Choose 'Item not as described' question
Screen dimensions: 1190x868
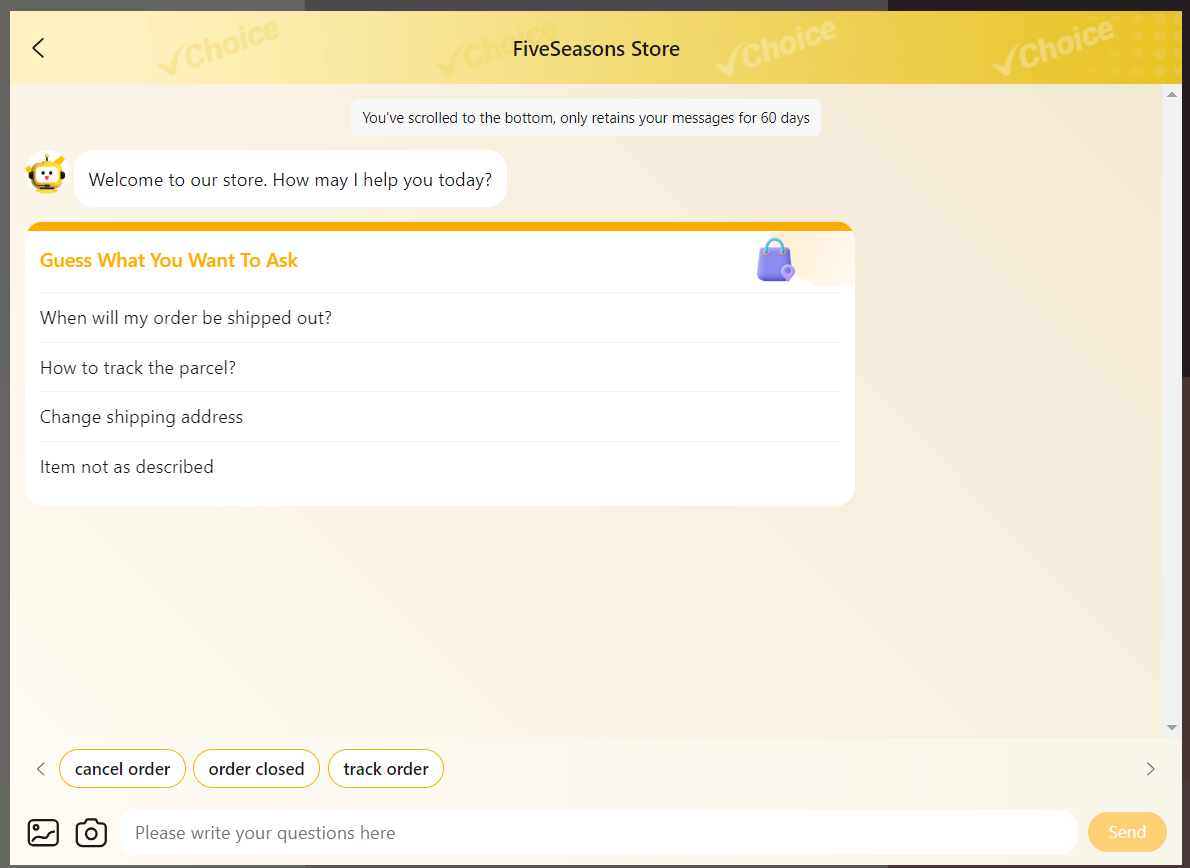[x=439, y=467]
